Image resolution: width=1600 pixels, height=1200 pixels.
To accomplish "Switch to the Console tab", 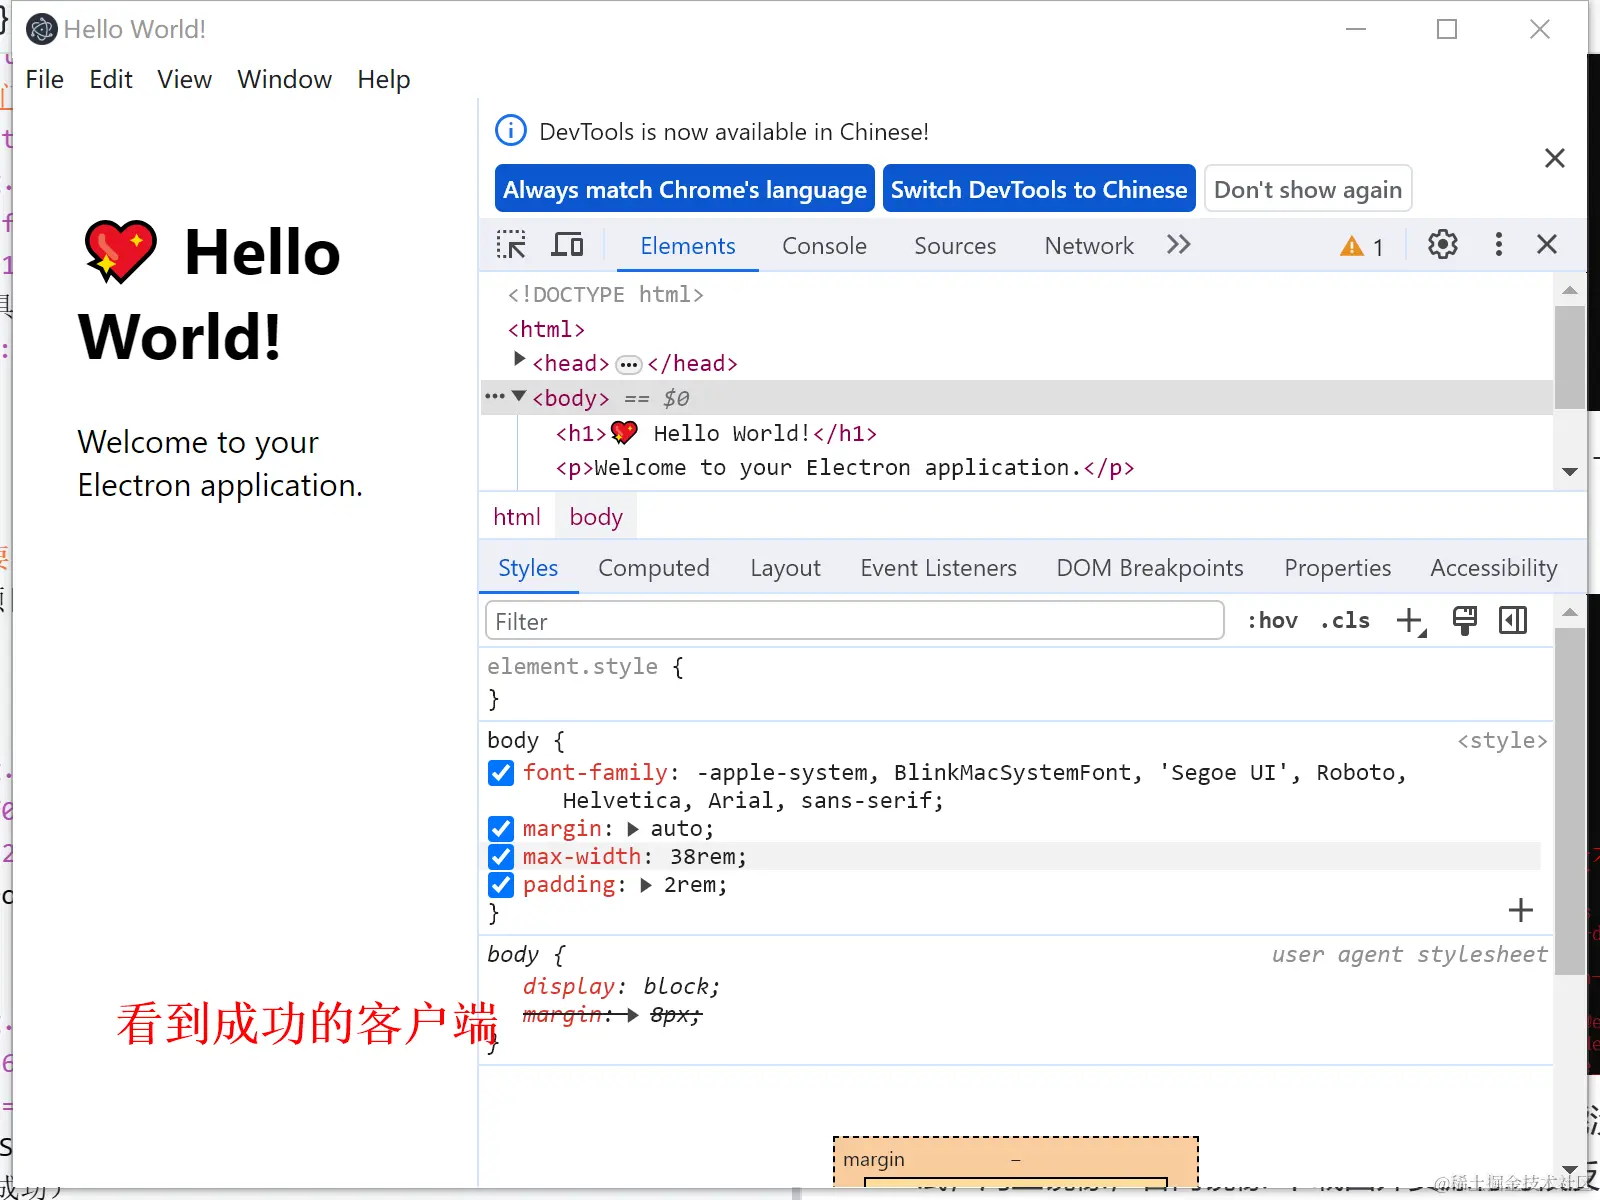I will 824,246.
